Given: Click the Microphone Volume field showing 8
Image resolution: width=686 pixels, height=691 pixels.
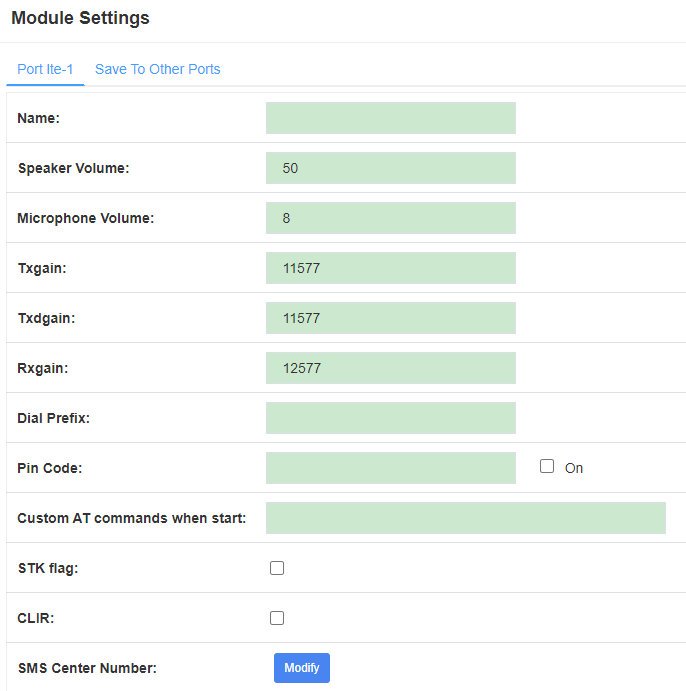Looking at the screenshot, I should click(391, 218).
